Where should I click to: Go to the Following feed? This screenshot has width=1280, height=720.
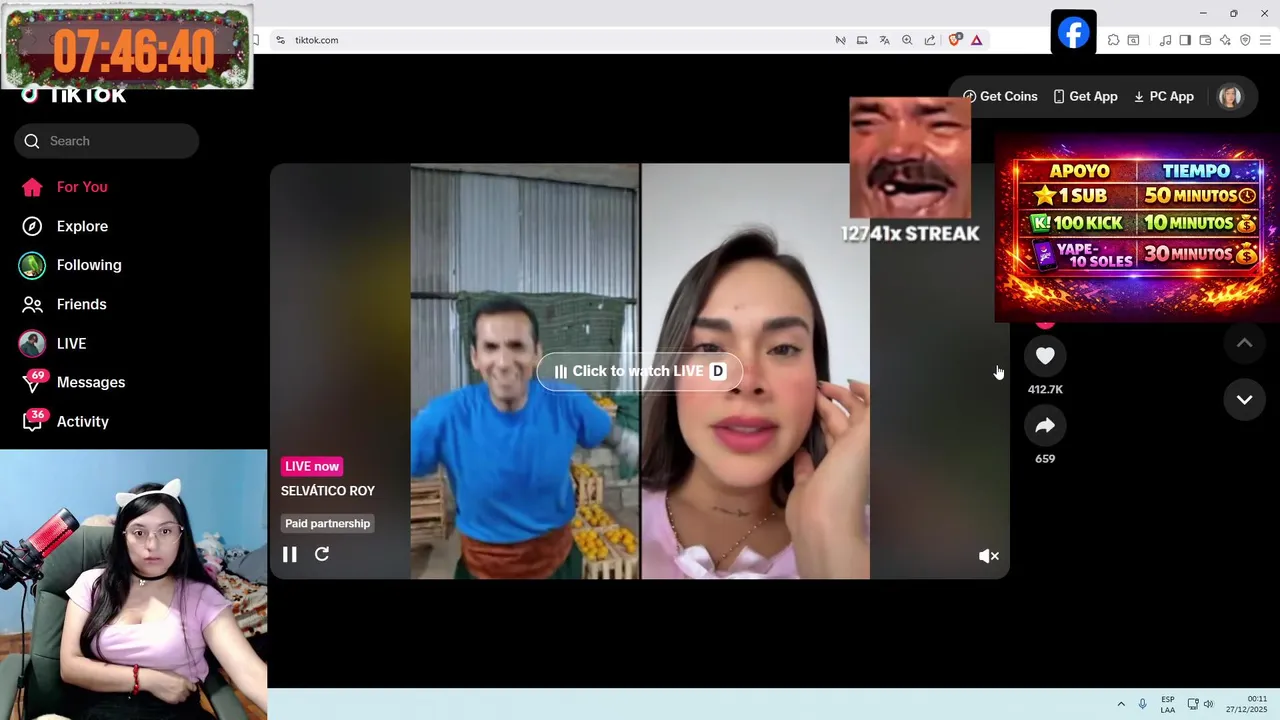pyautogui.click(x=70, y=265)
